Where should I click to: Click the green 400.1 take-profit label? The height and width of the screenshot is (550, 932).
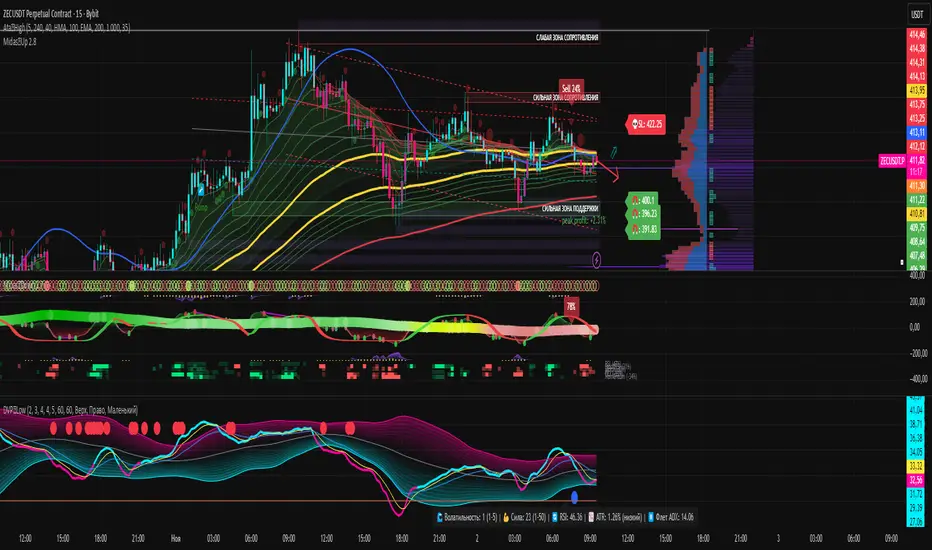coord(643,200)
